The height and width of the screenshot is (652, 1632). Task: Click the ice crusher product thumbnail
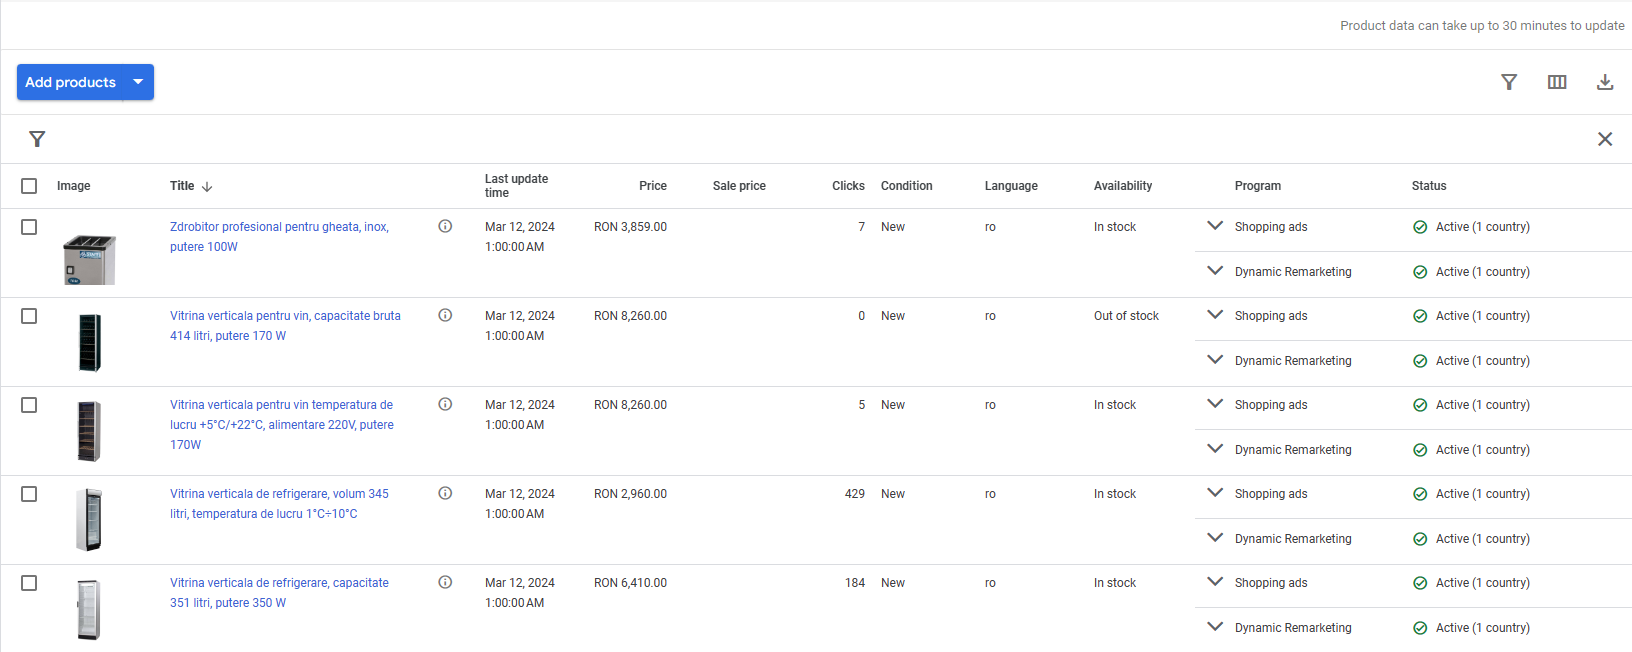tap(89, 260)
